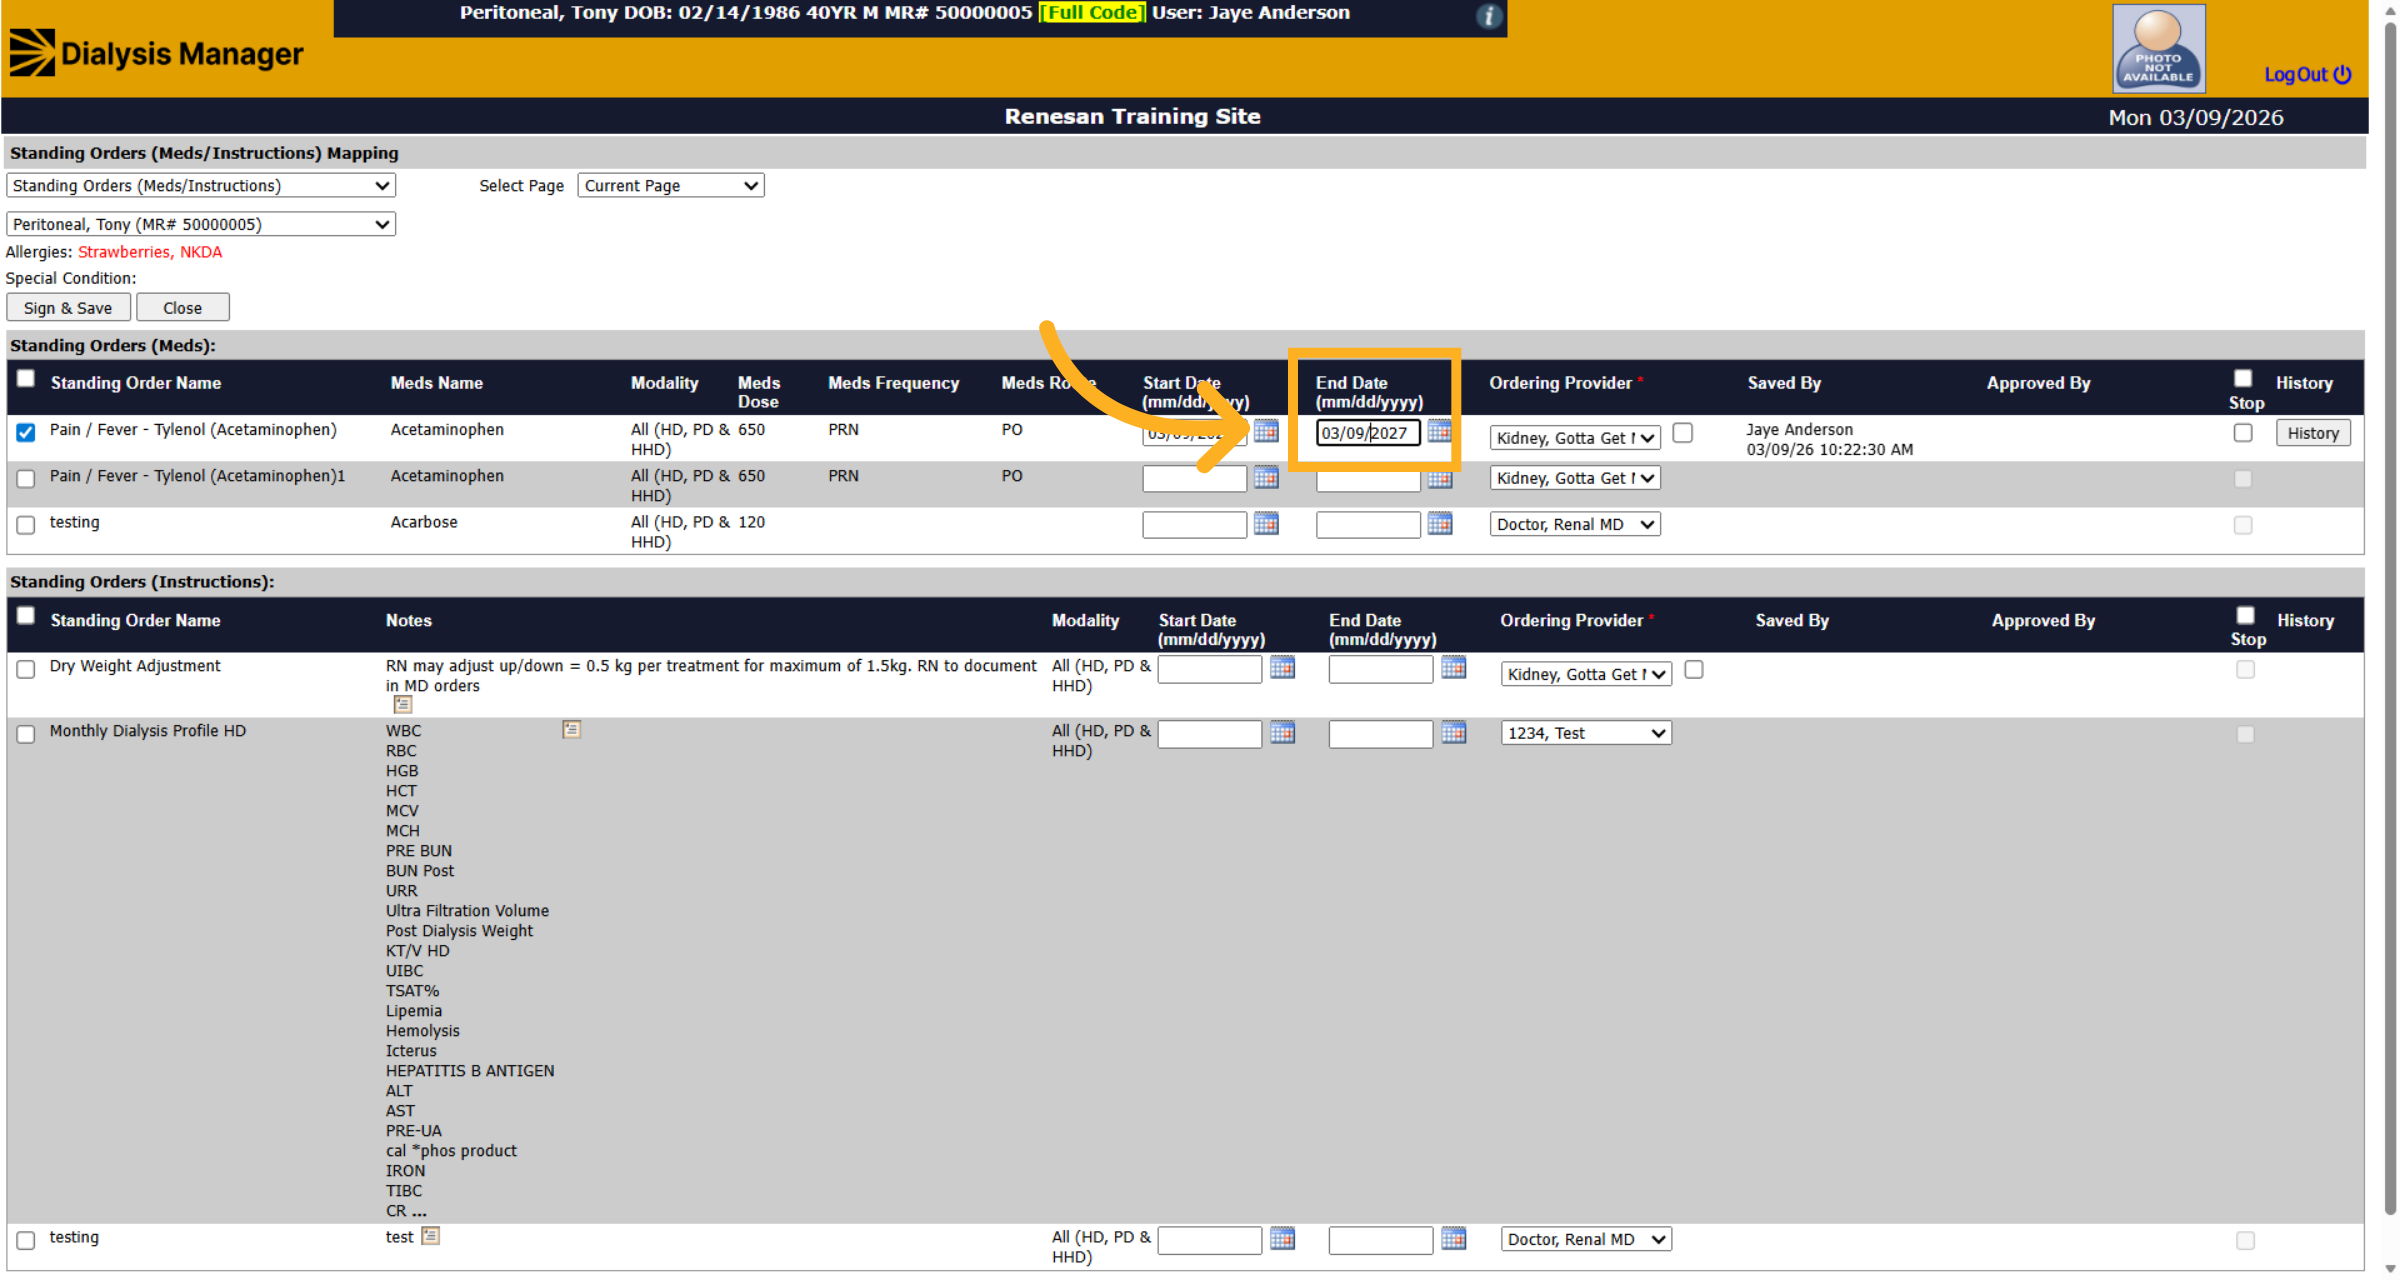
Task: Open provider dropdown showing 1234, Test
Action: tap(1586, 733)
